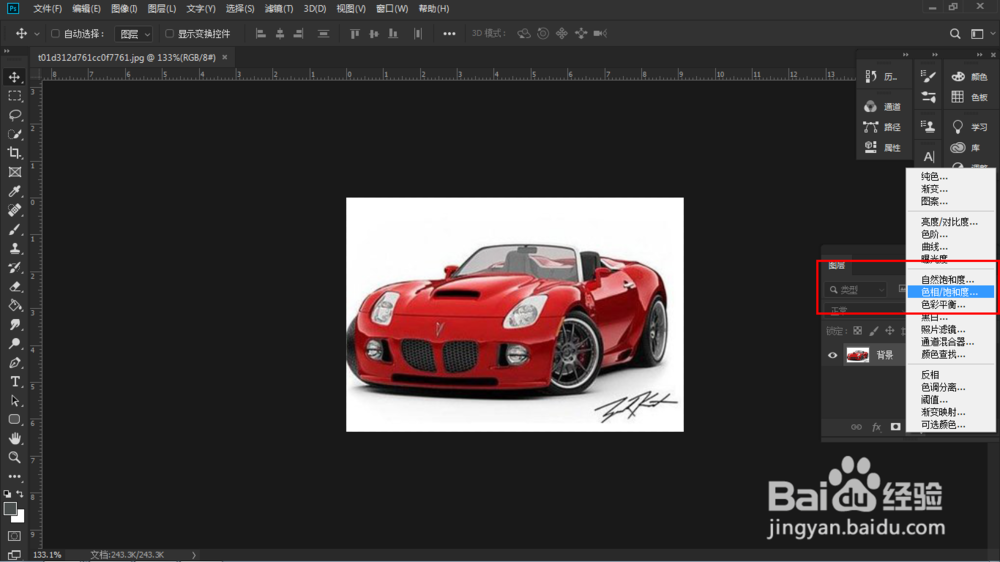Click the background color swatch

pyautogui.click(x=19, y=517)
